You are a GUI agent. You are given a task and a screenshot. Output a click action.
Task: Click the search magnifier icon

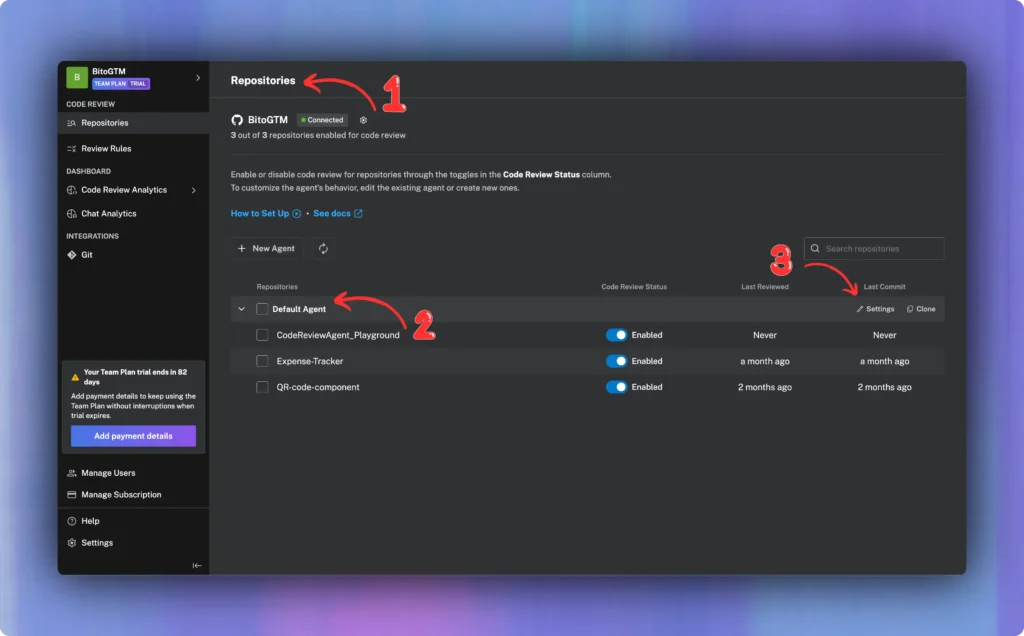click(815, 249)
